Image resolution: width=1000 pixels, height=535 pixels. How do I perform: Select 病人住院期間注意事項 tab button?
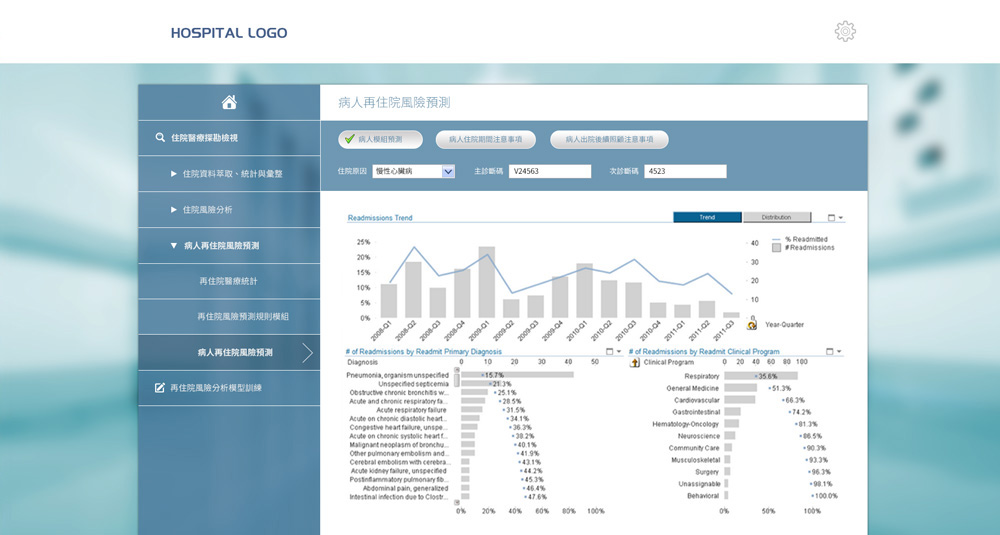(x=485, y=139)
